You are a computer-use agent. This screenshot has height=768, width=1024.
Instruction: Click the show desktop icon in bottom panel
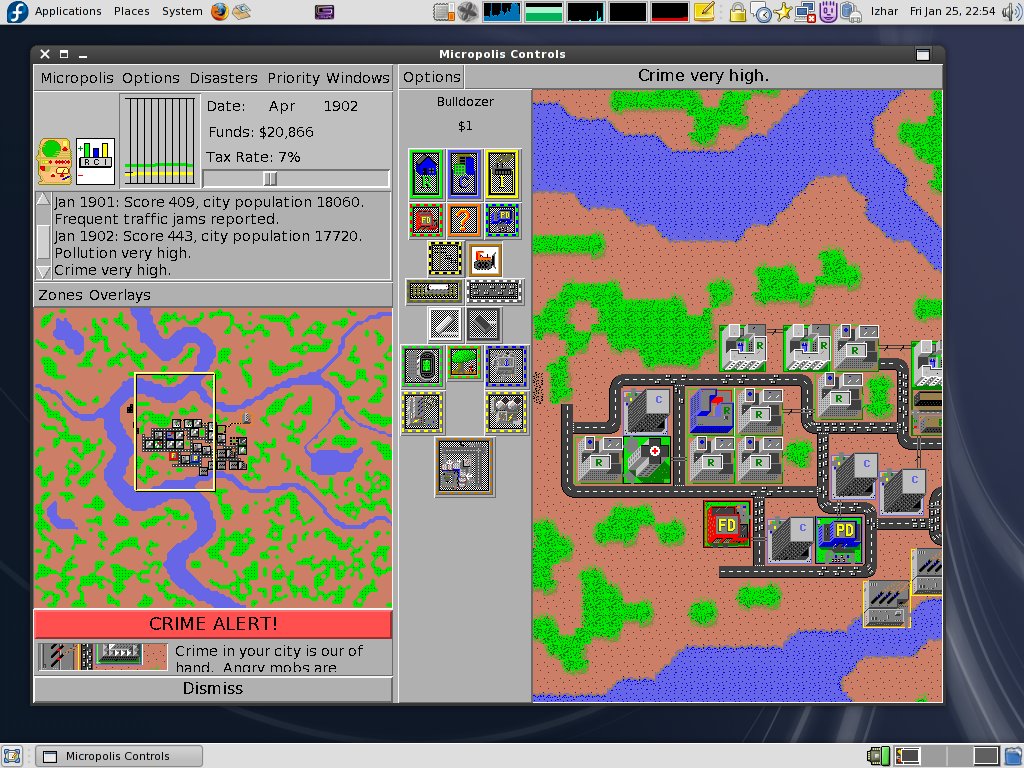coord(12,756)
